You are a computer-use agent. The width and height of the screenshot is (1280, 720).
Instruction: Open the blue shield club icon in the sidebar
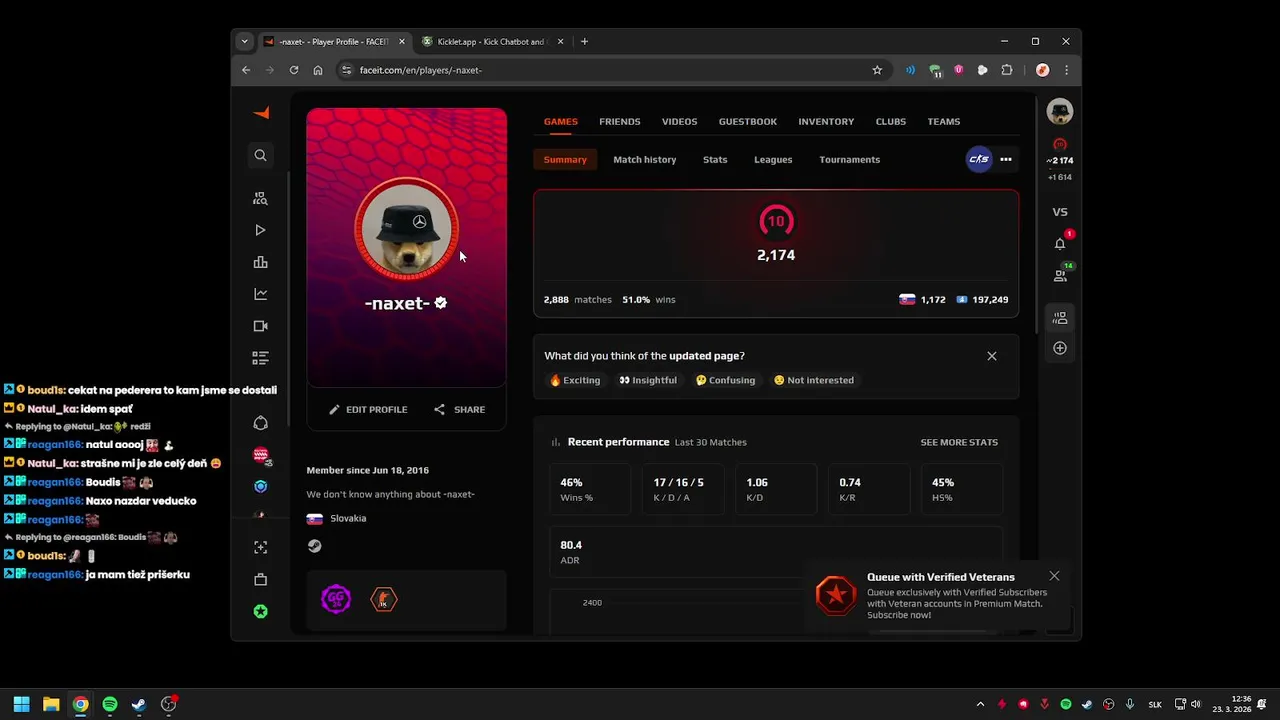pyautogui.click(x=260, y=486)
